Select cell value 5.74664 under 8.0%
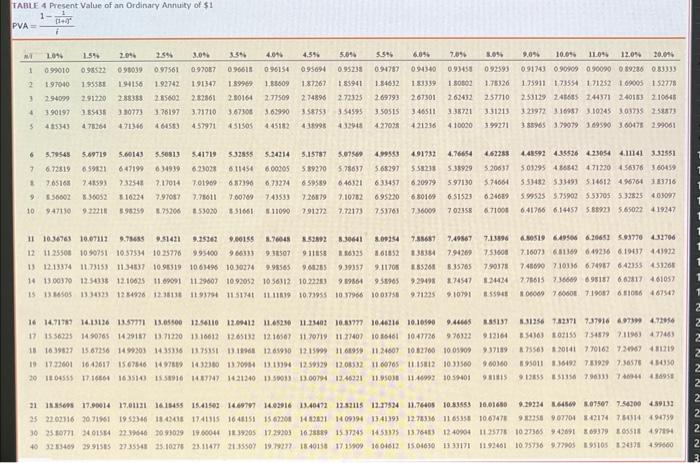 click(496, 182)
